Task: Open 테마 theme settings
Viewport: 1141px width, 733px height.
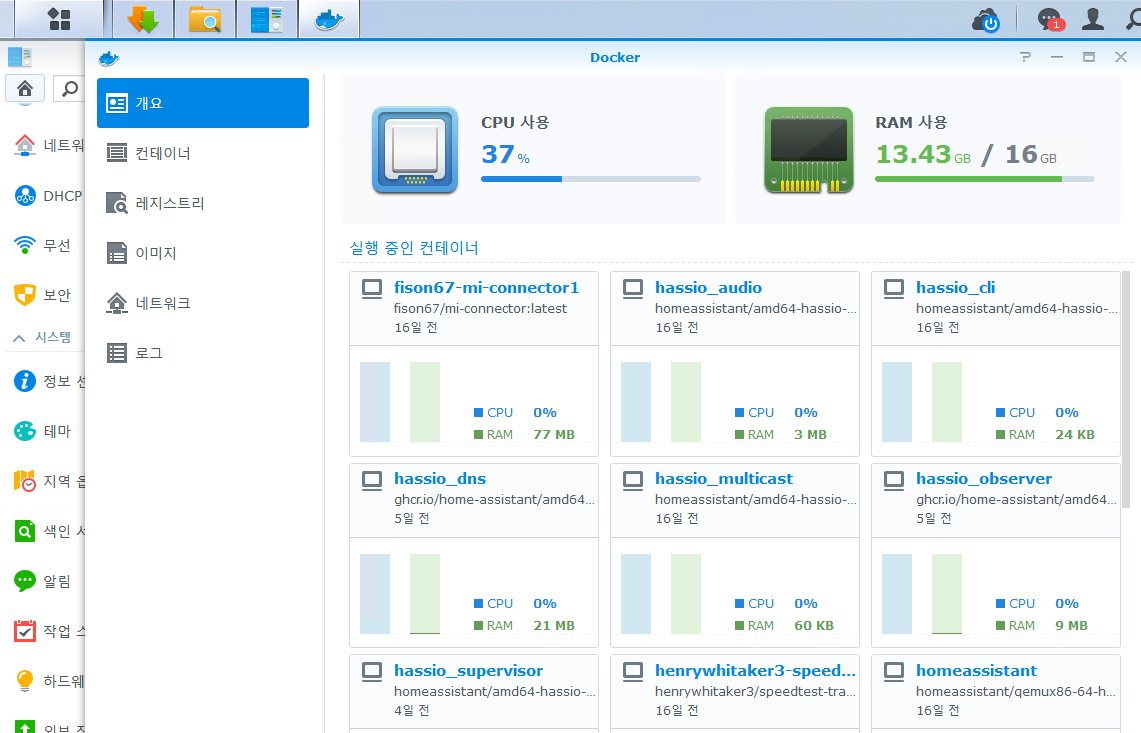Action: coord(42,431)
